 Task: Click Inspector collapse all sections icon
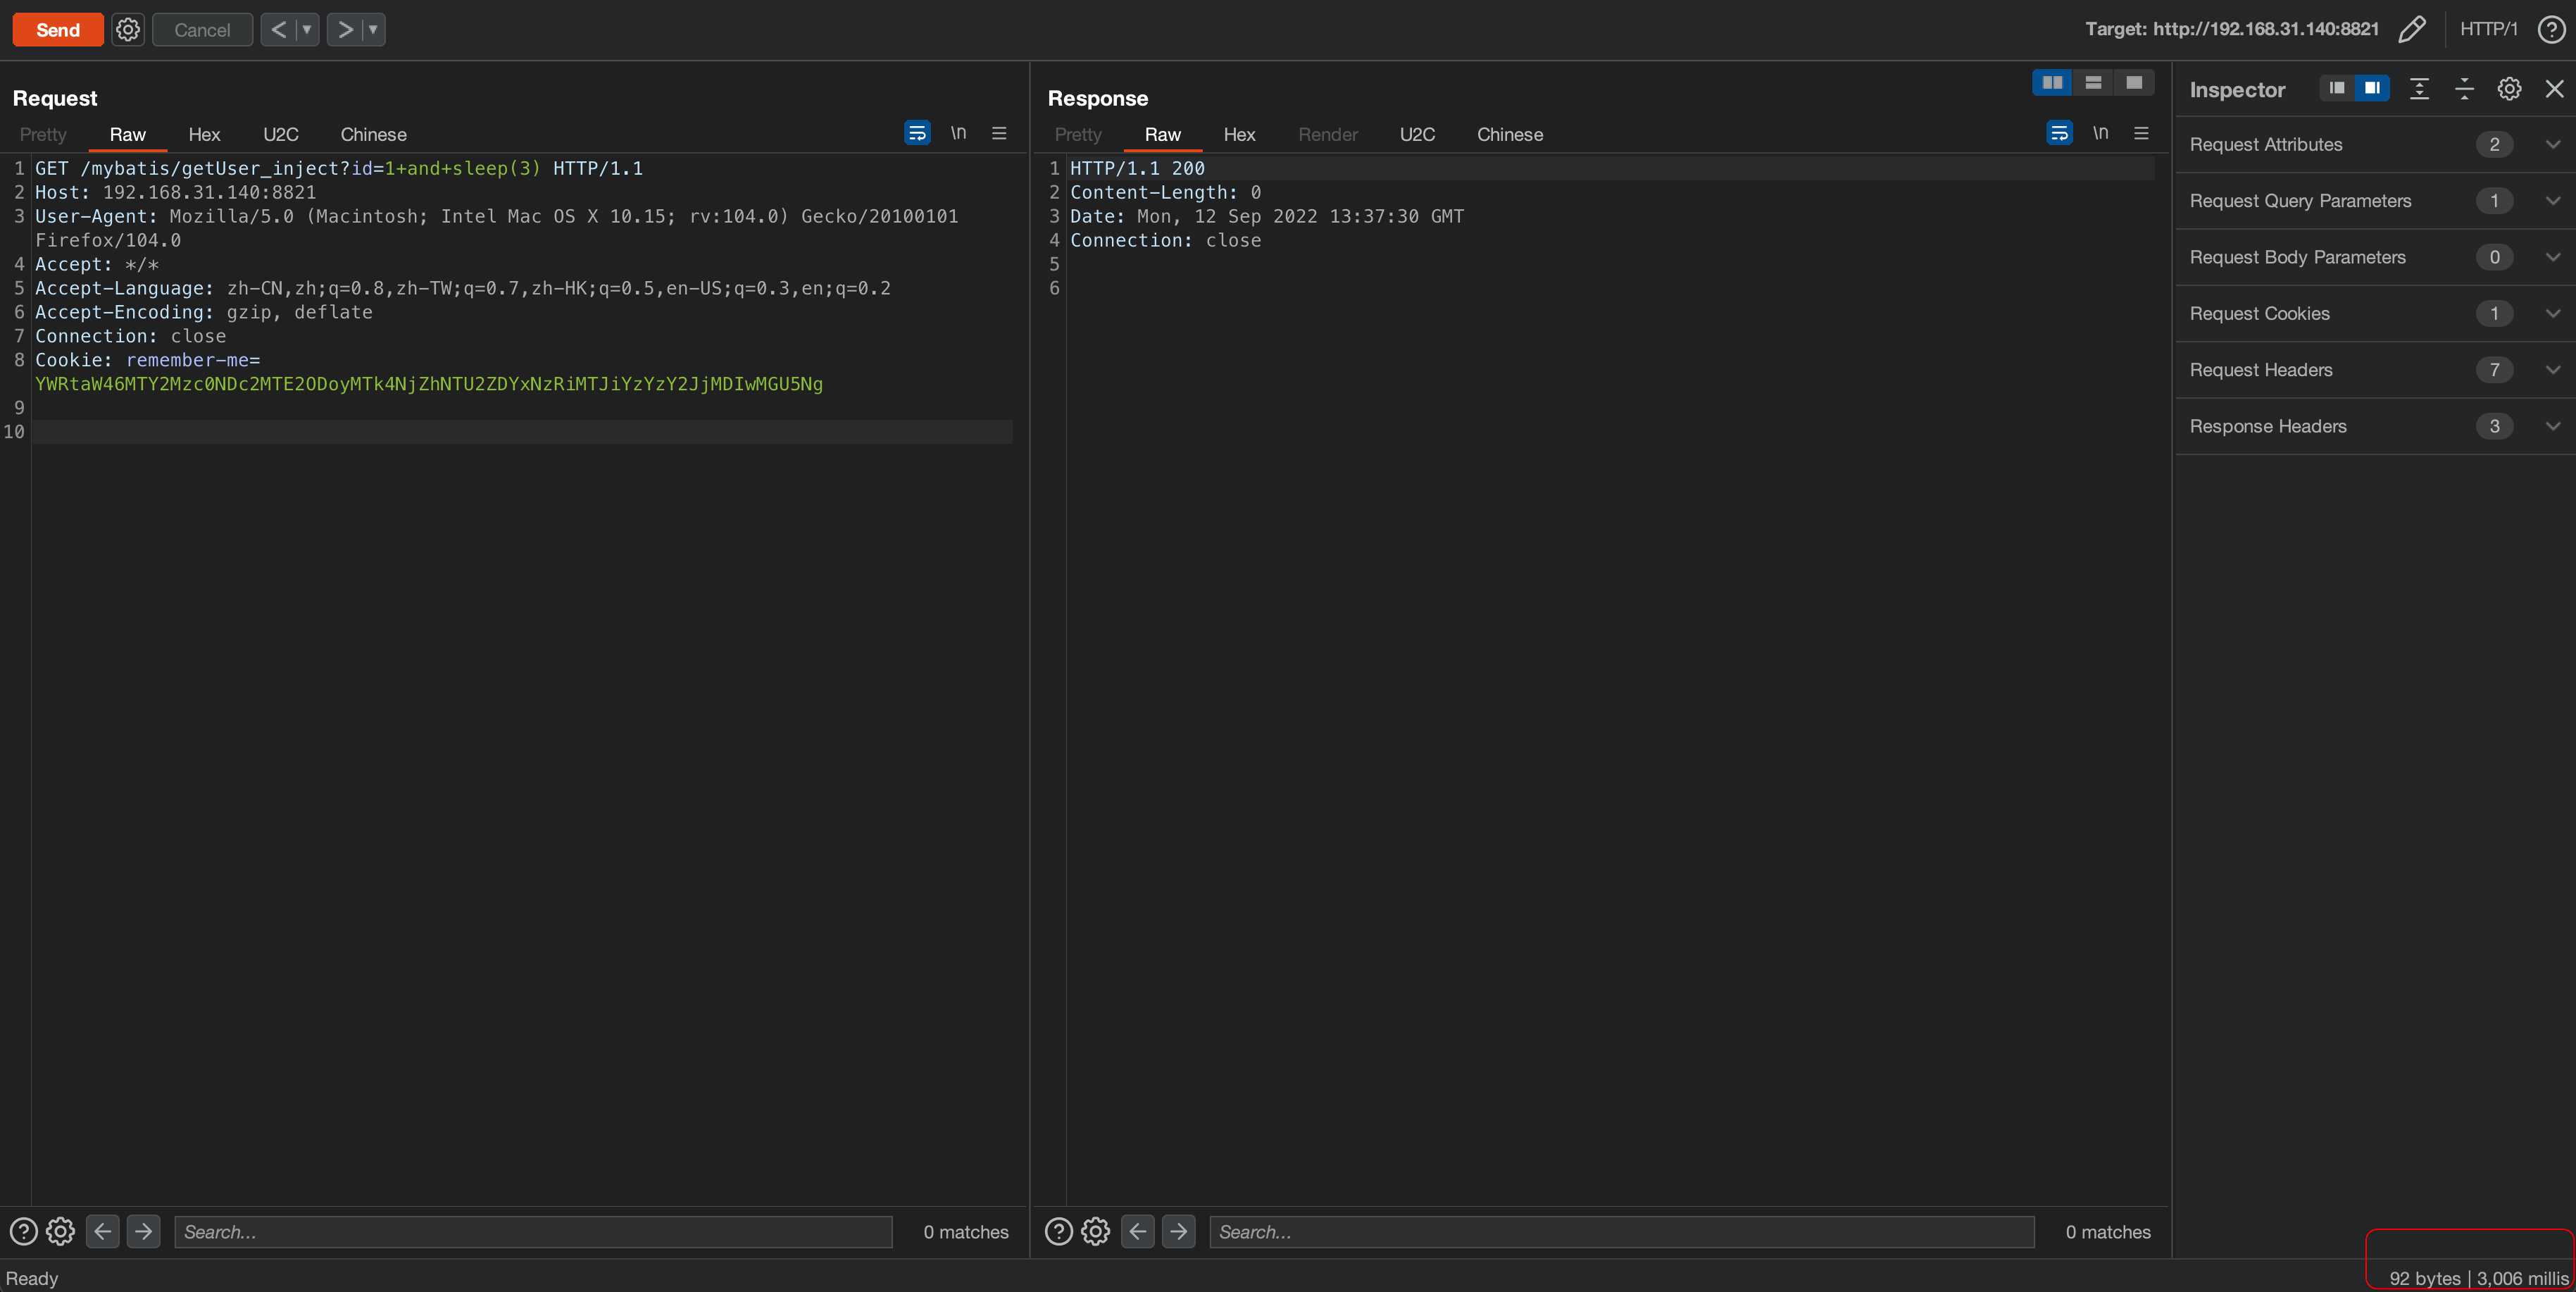[2464, 89]
